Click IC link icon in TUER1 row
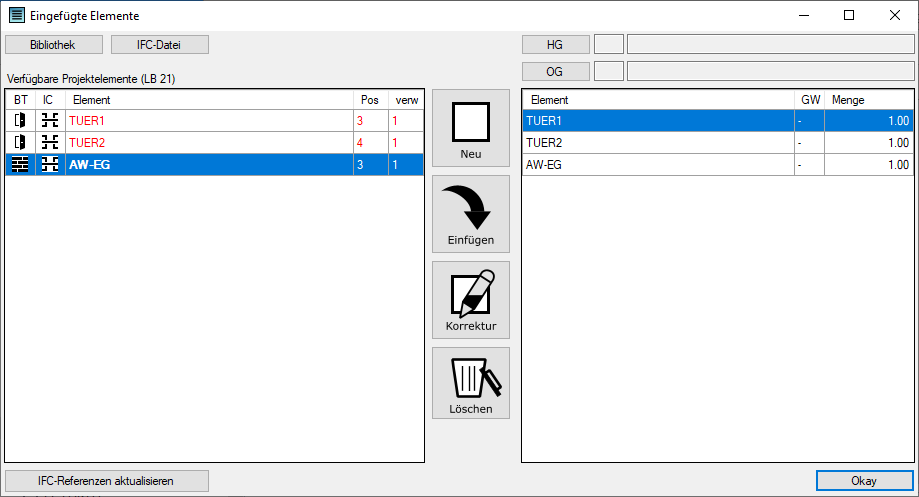 click(x=50, y=120)
